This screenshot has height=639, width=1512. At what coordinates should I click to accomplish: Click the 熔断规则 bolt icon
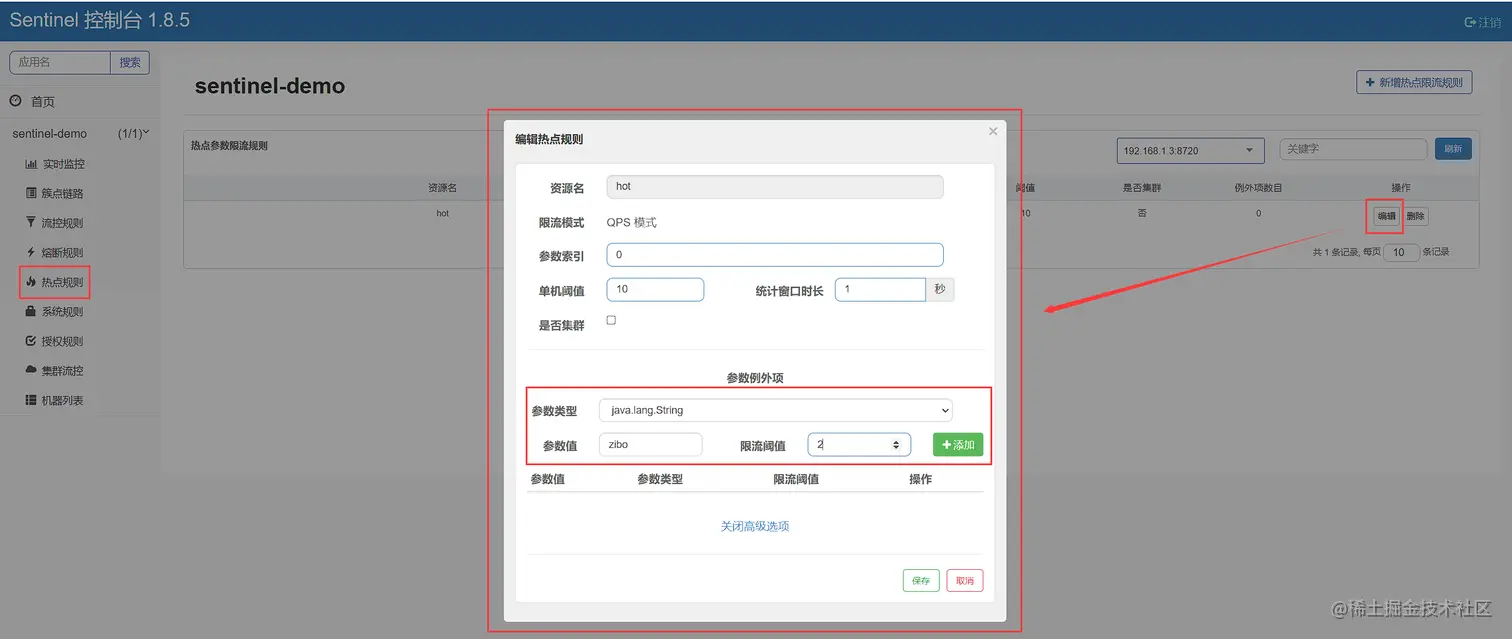31,252
